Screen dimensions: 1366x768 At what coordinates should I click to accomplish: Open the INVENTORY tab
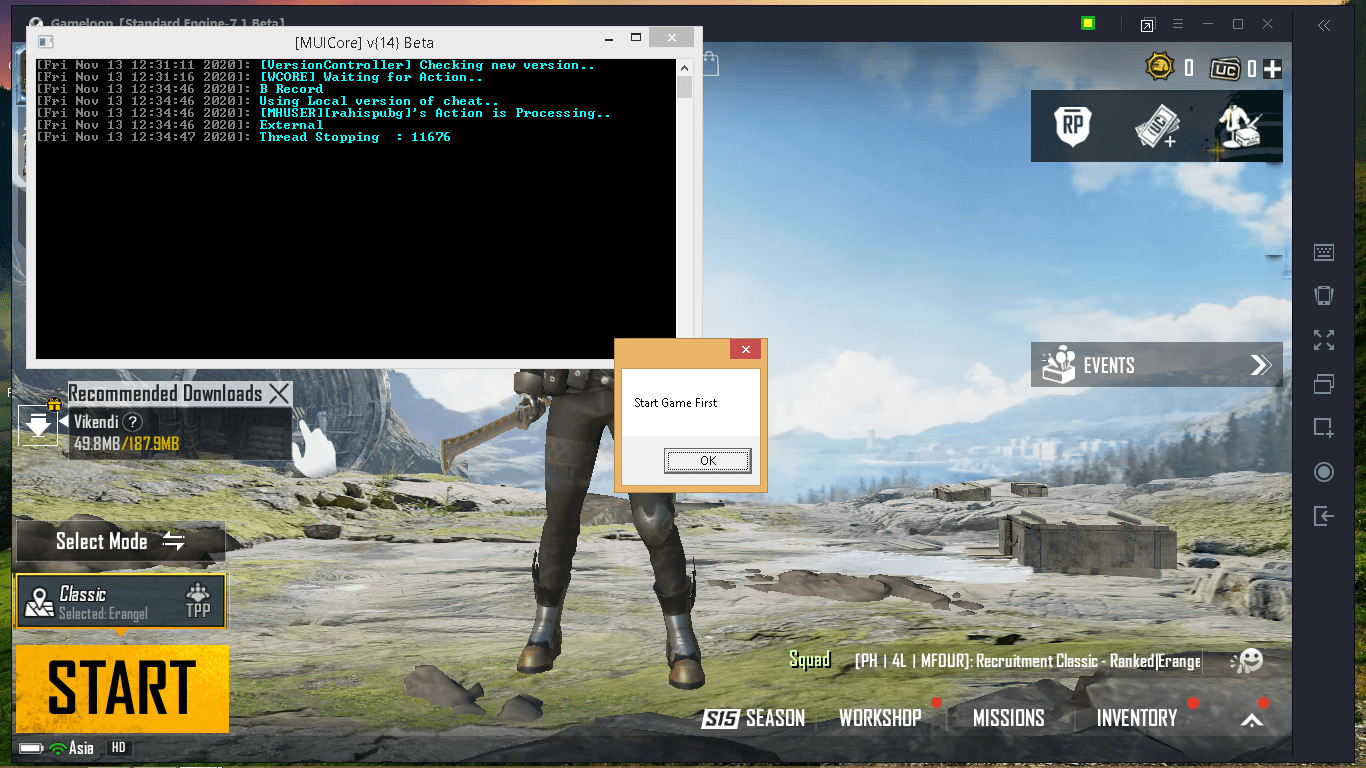tap(1137, 718)
